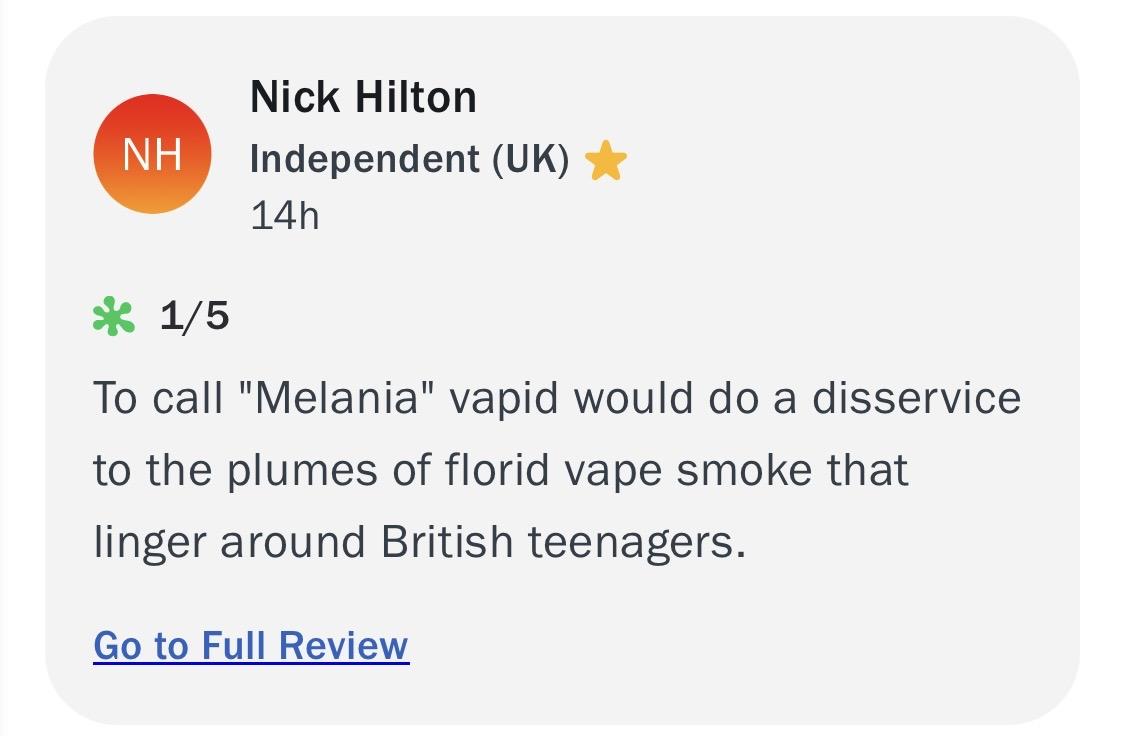Image resolution: width=1125 pixels, height=736 pixels.
Task: Open critic Nick Hilton's name
Action: [363, 97]
